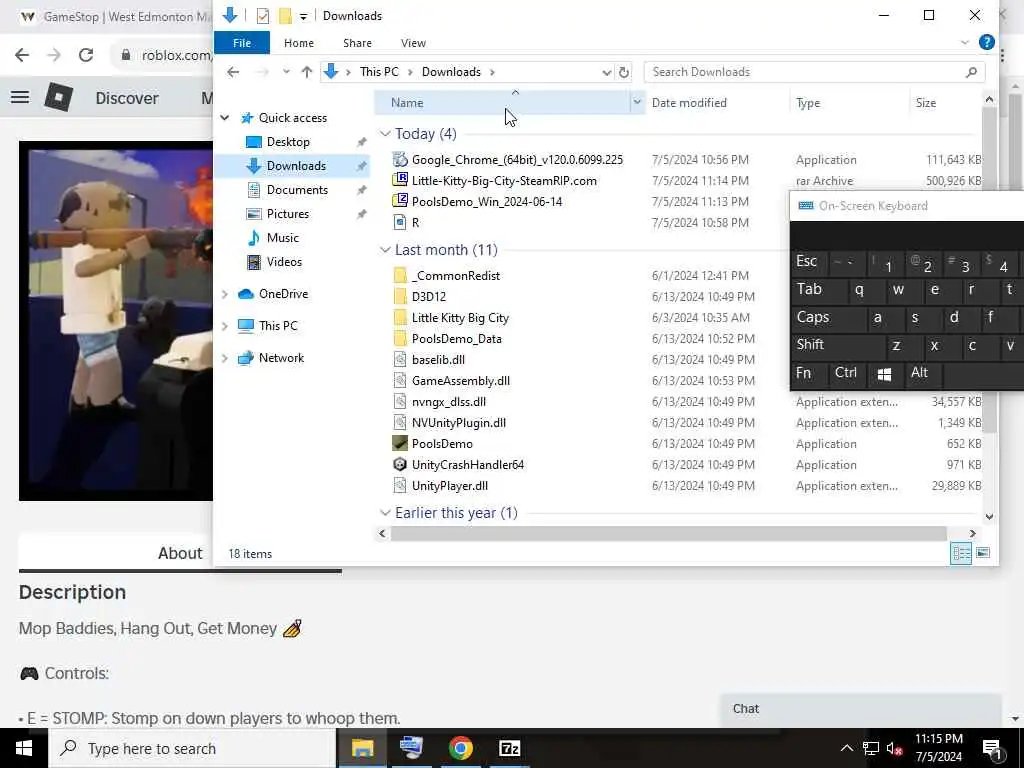Open Explorer Help question mark icon
This screenshot has width=1024, height=768.
click(986, 42)
